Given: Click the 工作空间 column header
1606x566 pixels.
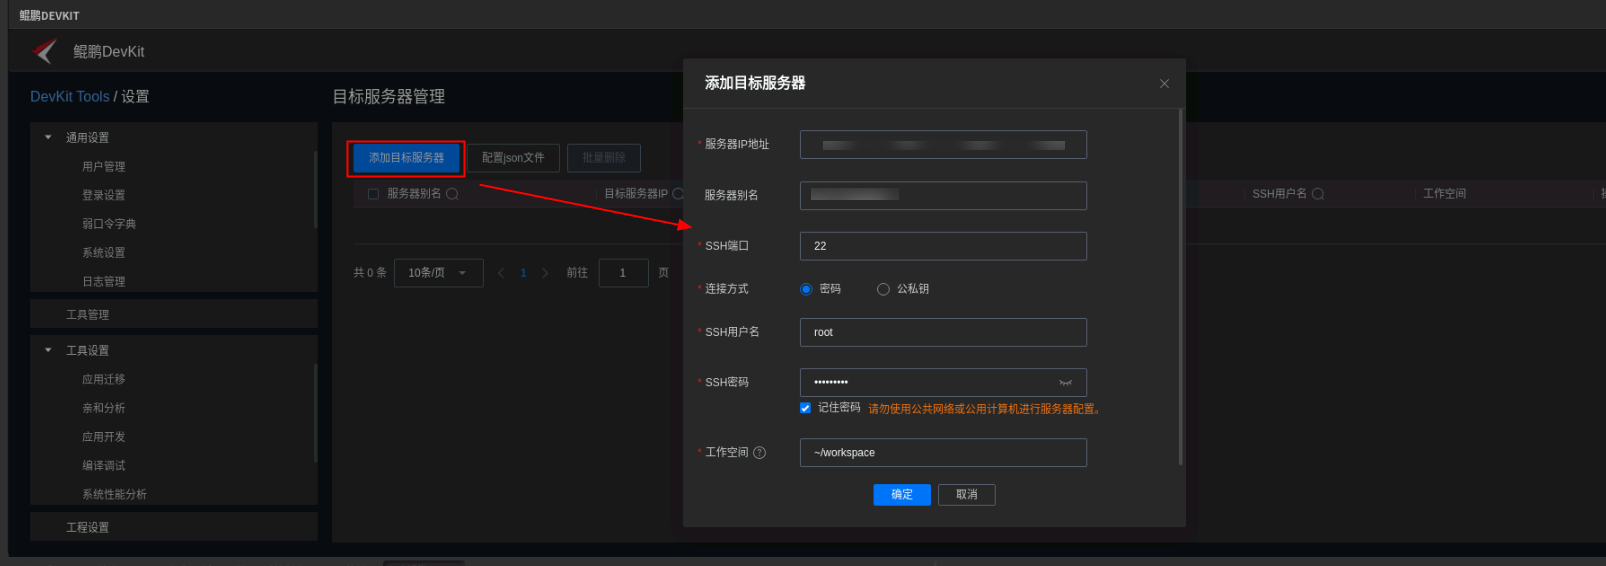Looking at the screenshot, I should pos(1445,194).
